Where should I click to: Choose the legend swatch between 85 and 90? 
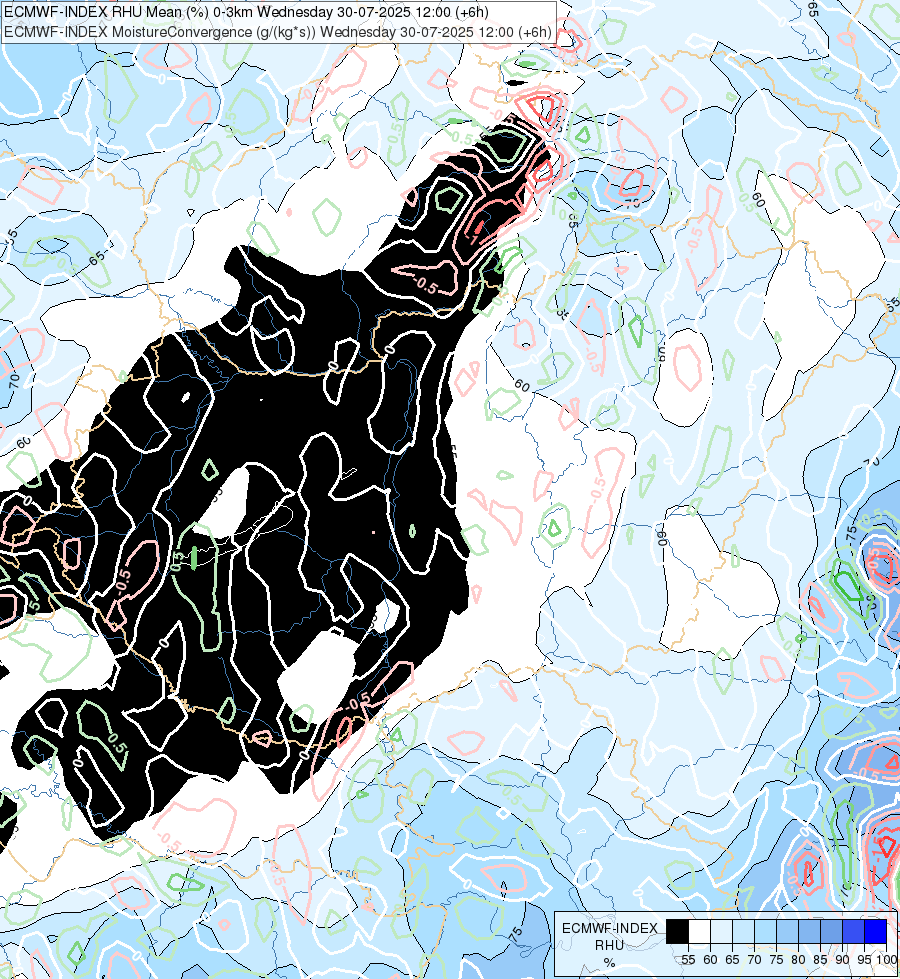coord(831,931)
